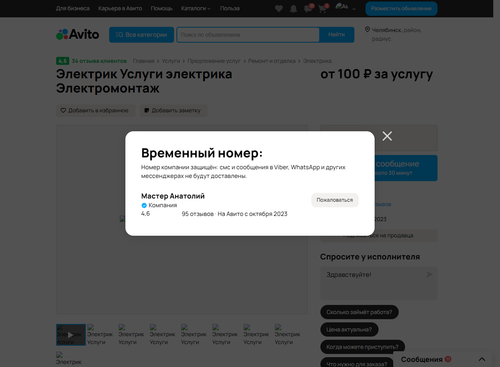The image size is (500, 367).
Task: Expand the Каталоги dropdown
Action: point(196,8)
